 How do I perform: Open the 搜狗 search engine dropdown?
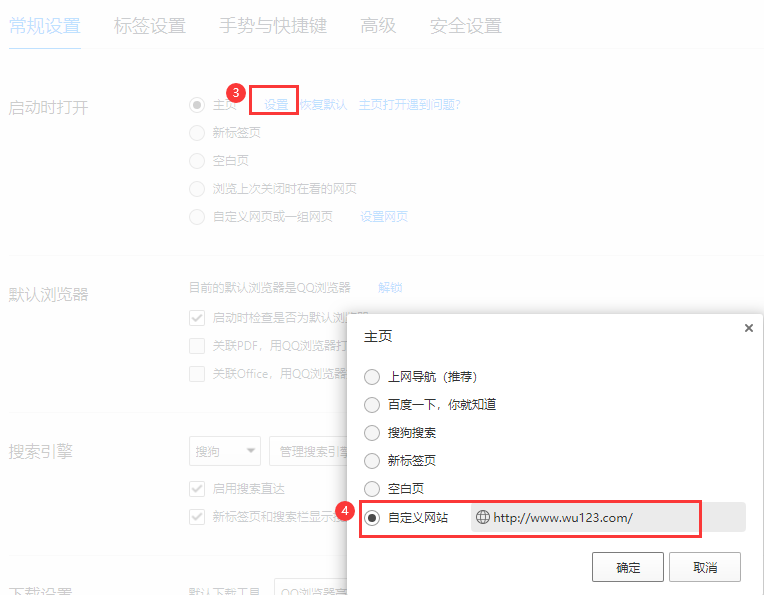[225, 451]
